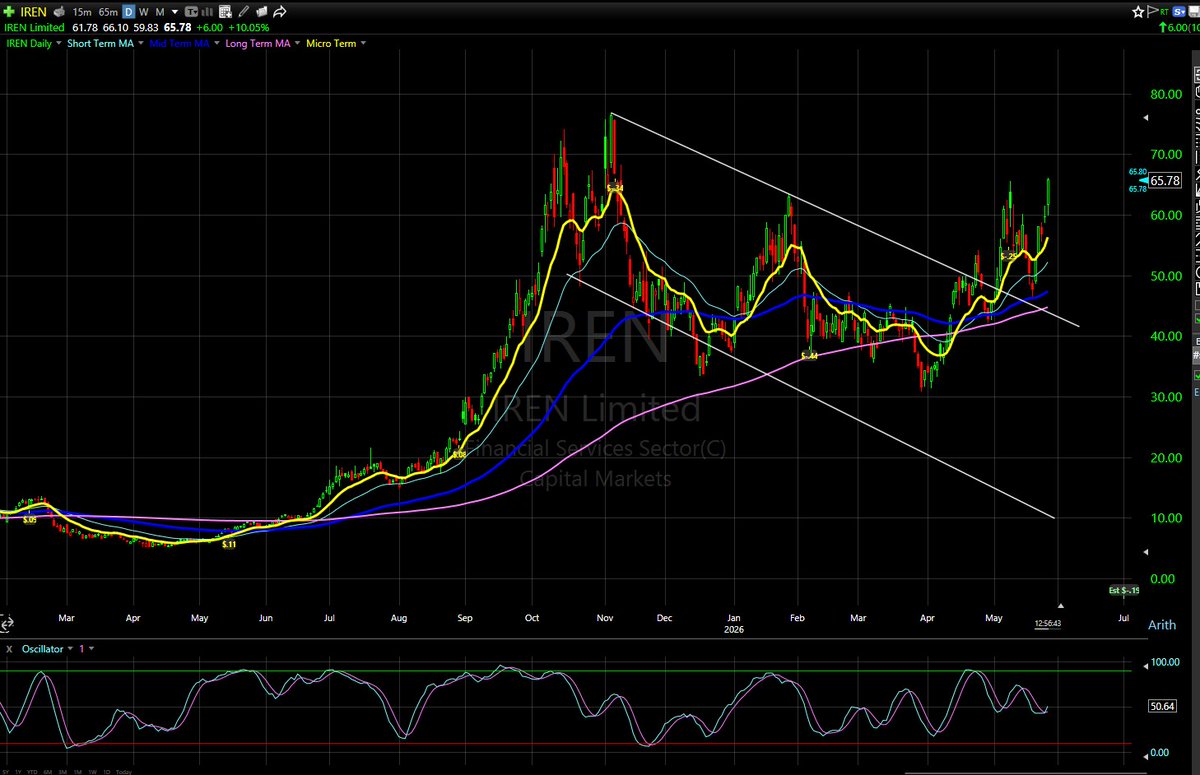Screen dimensions: 1200x775
Task: Click the IREN Limited company name
Action: click(35, 28)
